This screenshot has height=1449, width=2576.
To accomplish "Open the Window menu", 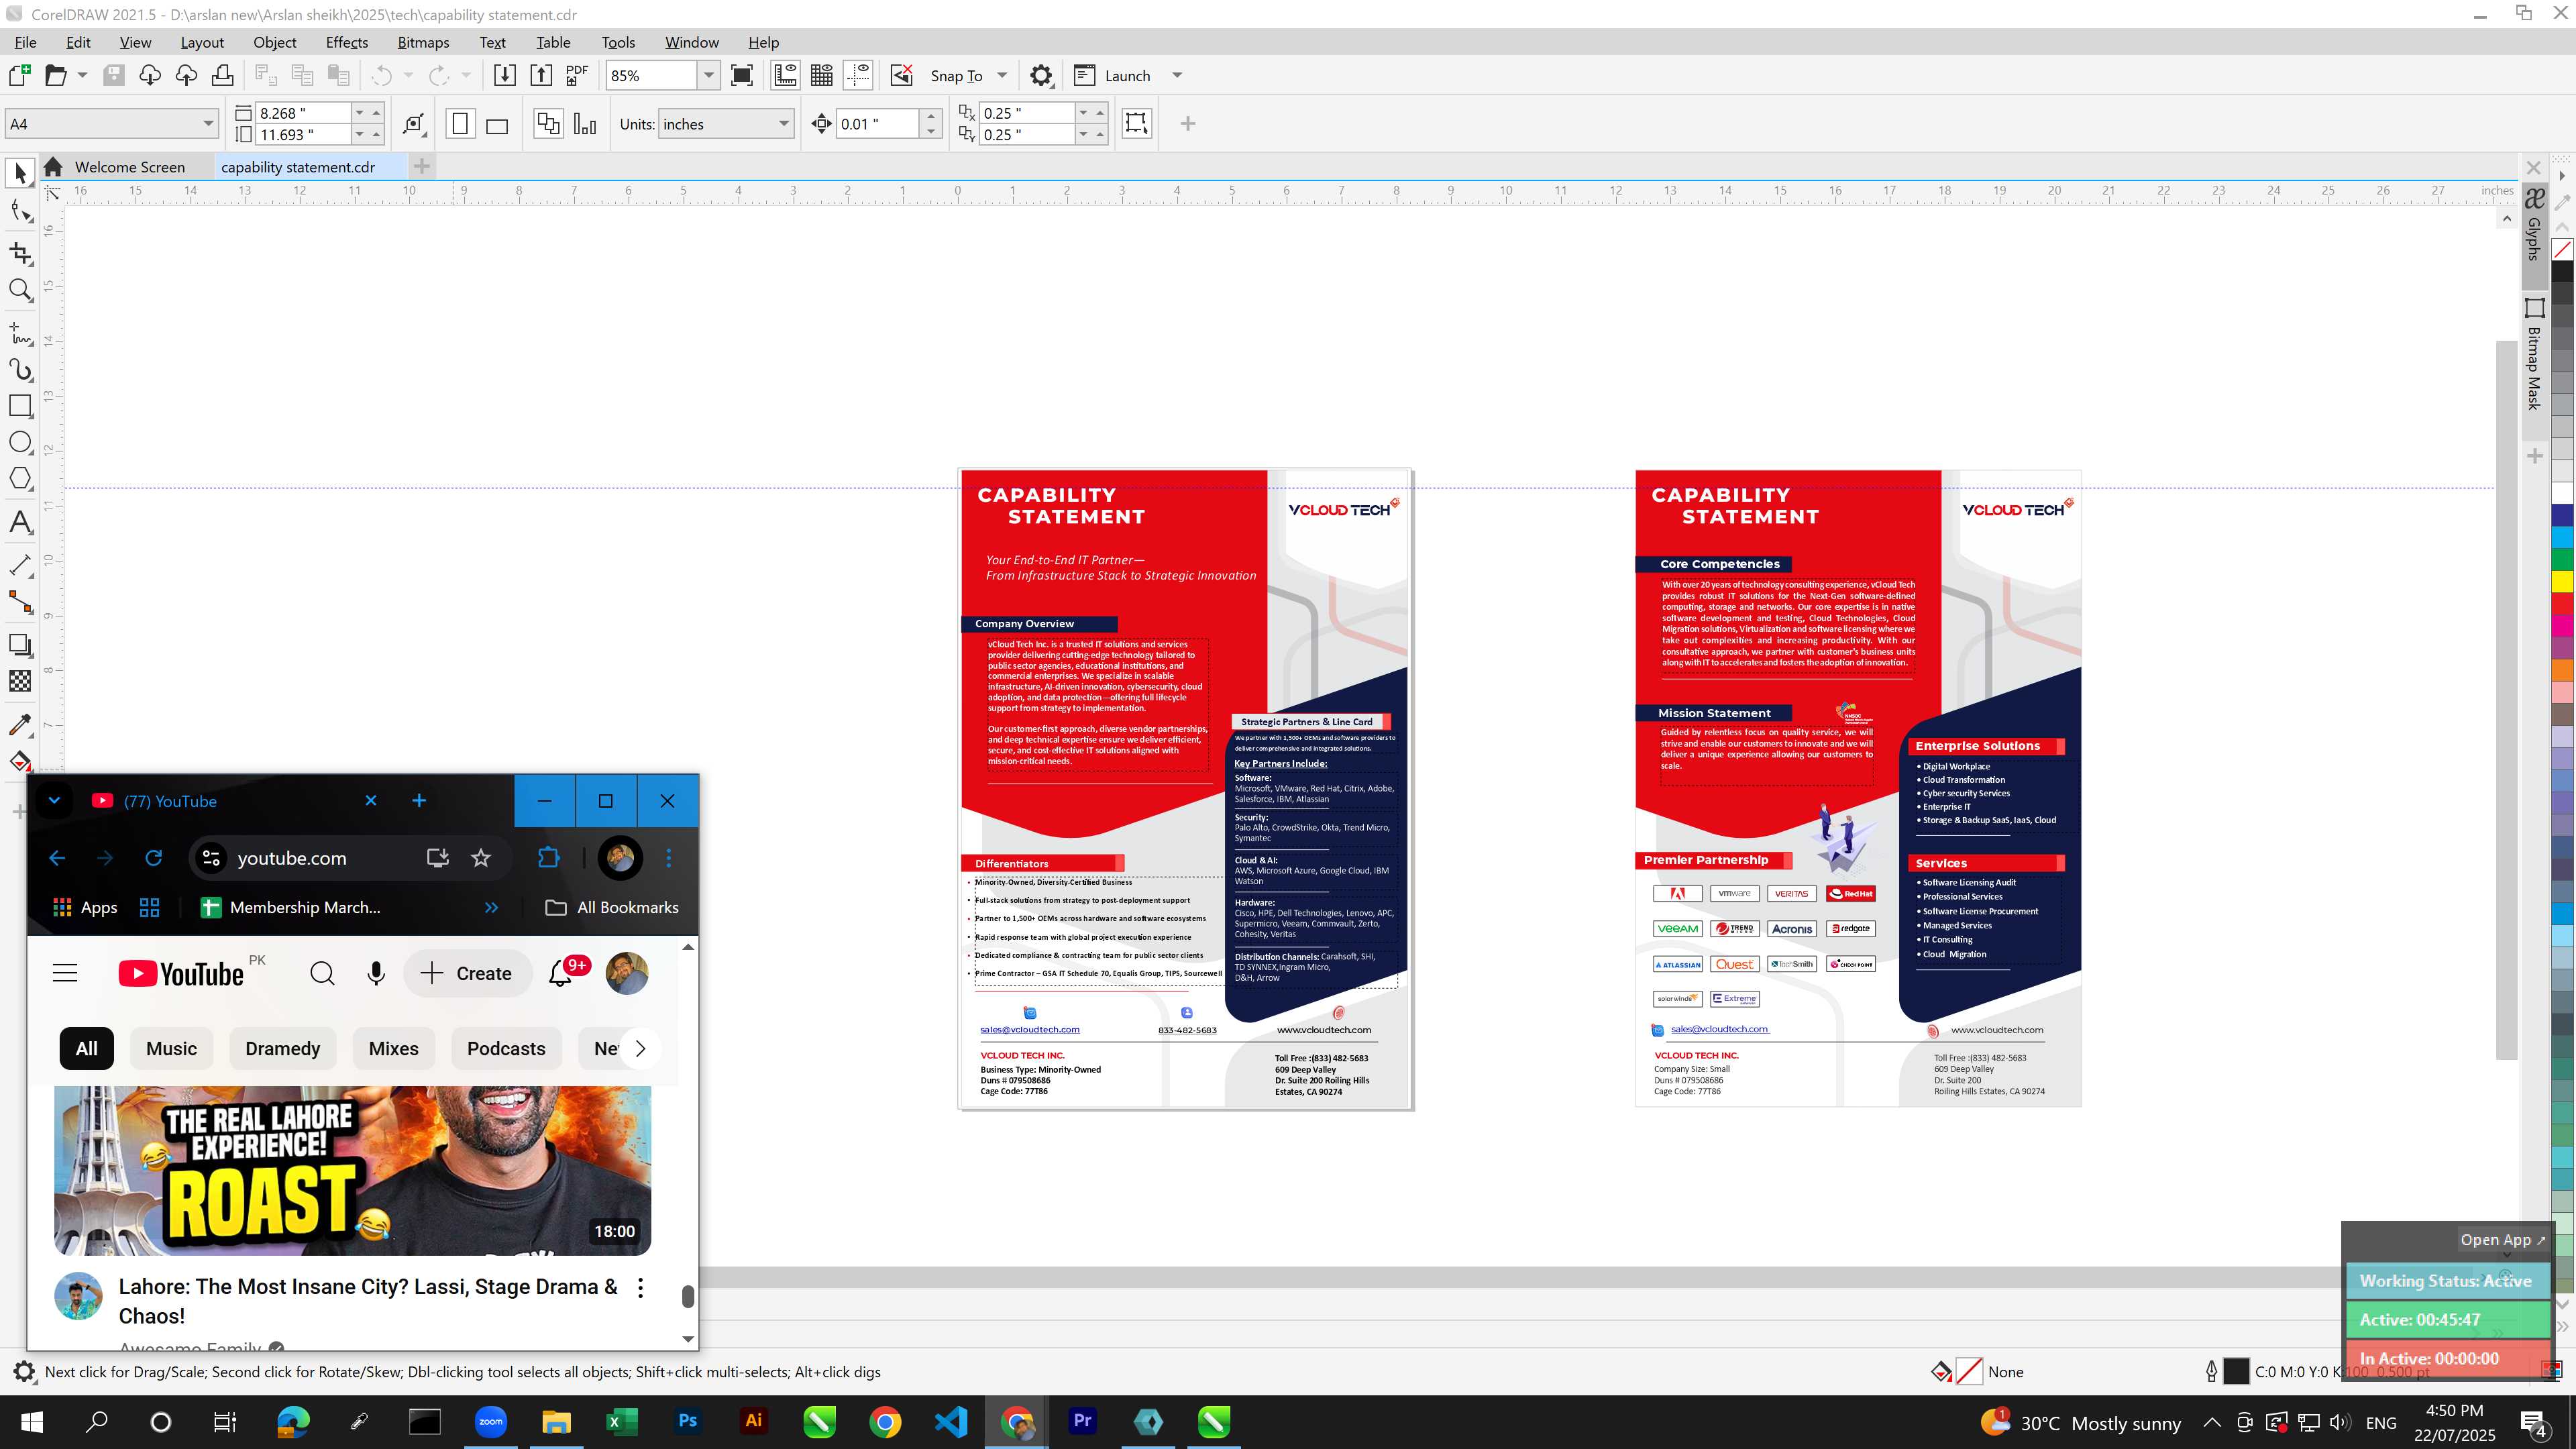I will point(691,42).
